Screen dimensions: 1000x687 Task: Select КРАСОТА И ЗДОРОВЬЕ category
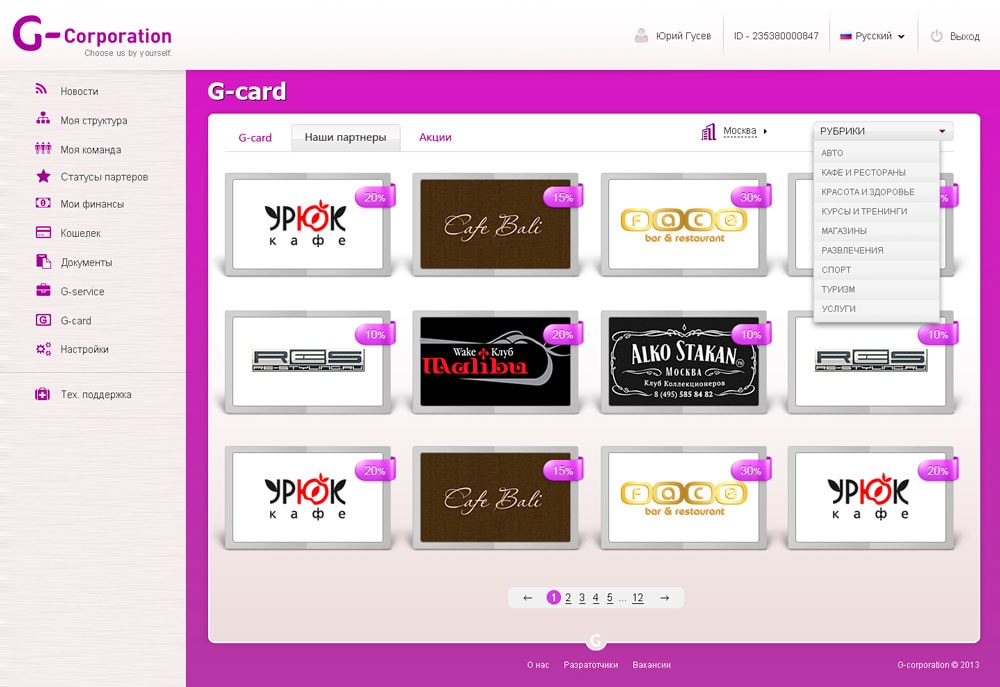tap(876, 192)
